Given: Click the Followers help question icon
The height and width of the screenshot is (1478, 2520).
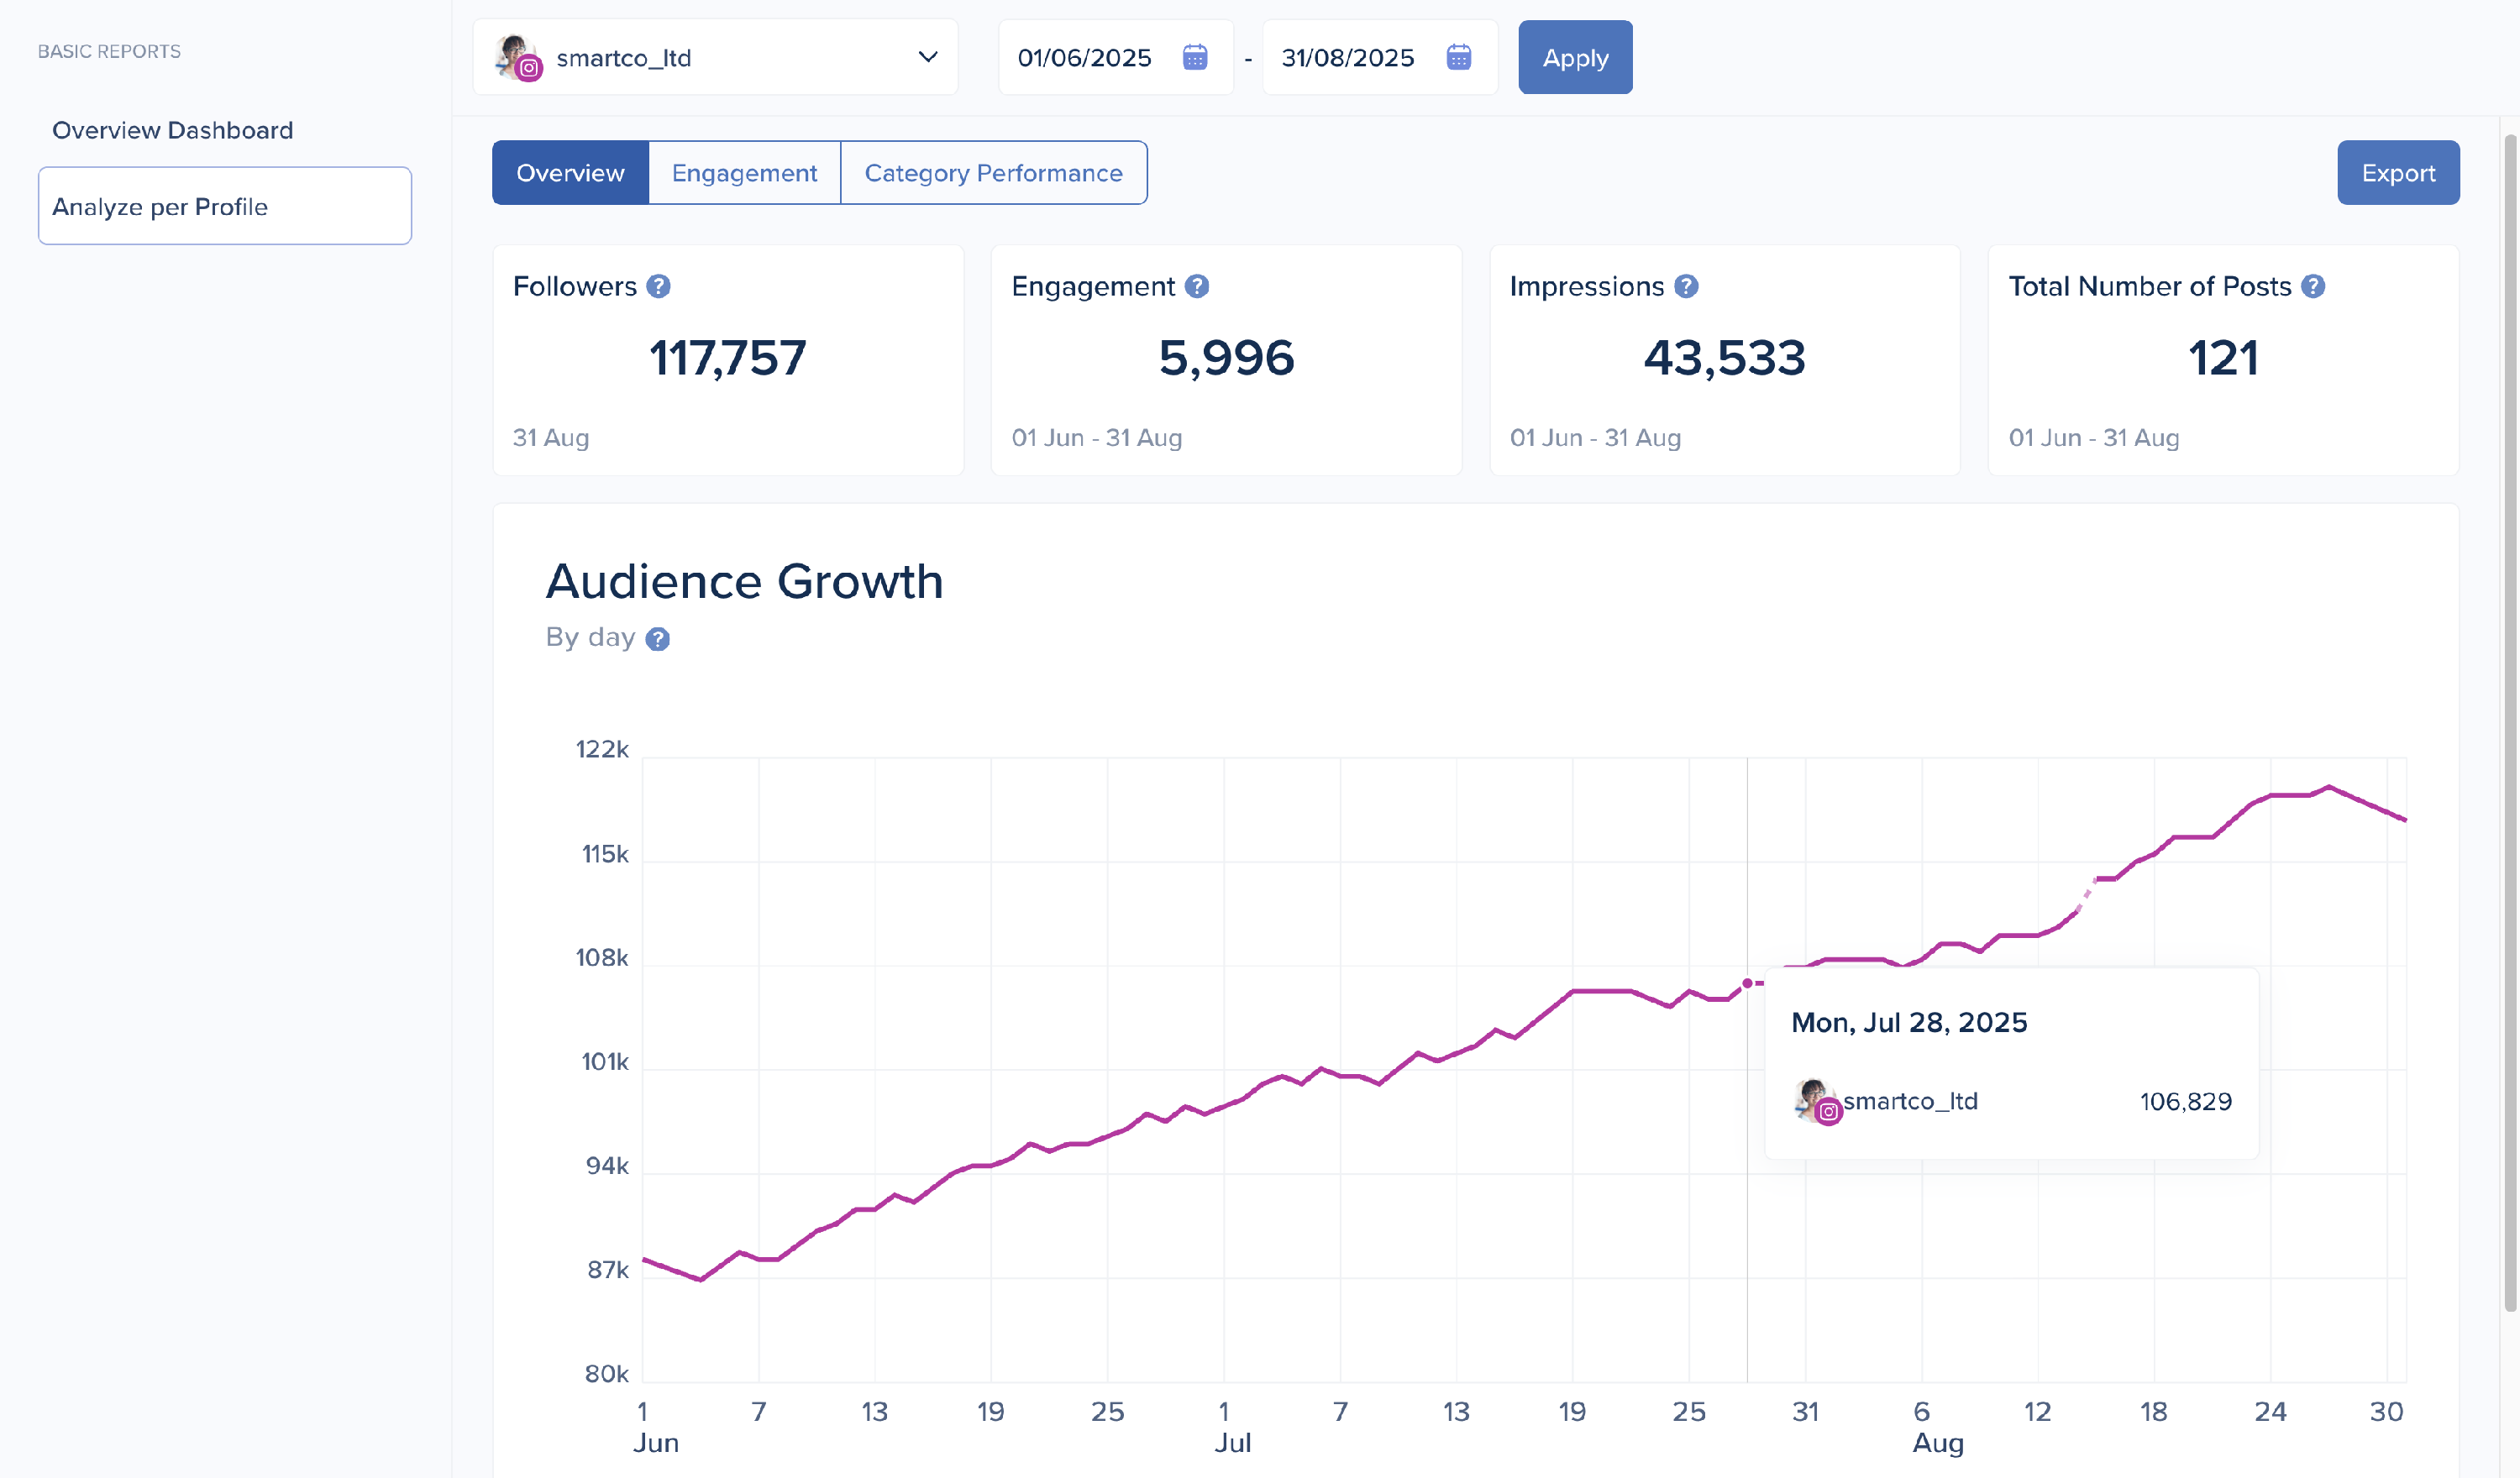Looking at the screenshot, I should click(658, 287).
